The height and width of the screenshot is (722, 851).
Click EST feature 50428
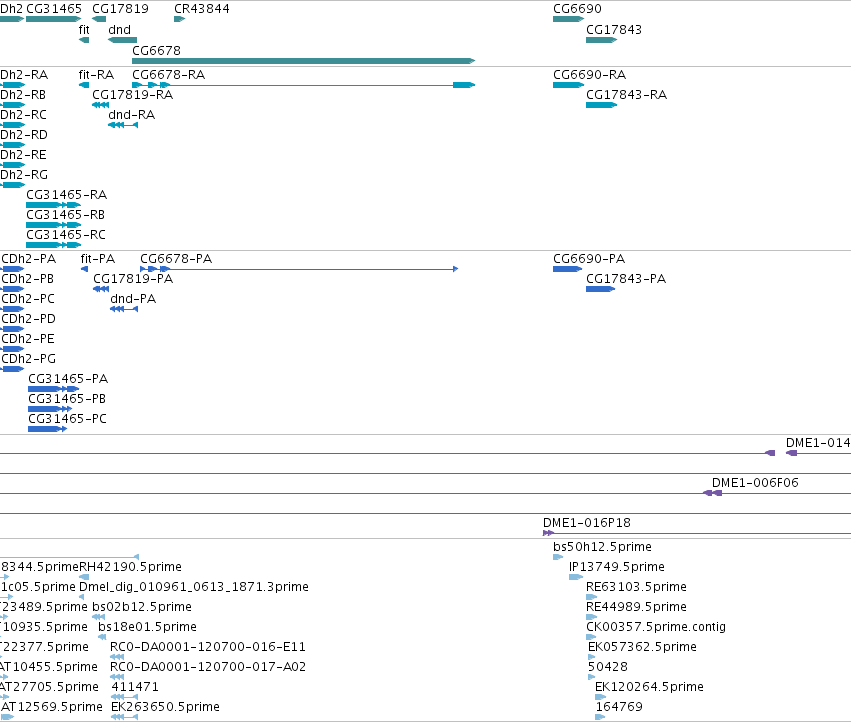click(592, 677)
